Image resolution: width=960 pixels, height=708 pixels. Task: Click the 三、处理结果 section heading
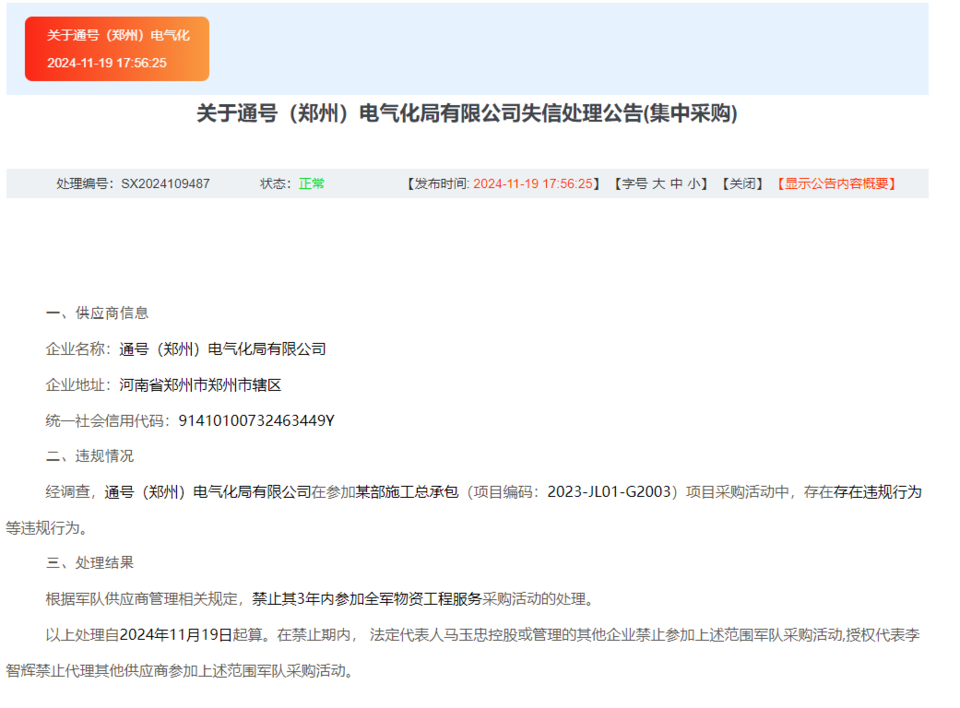(90, 563)
